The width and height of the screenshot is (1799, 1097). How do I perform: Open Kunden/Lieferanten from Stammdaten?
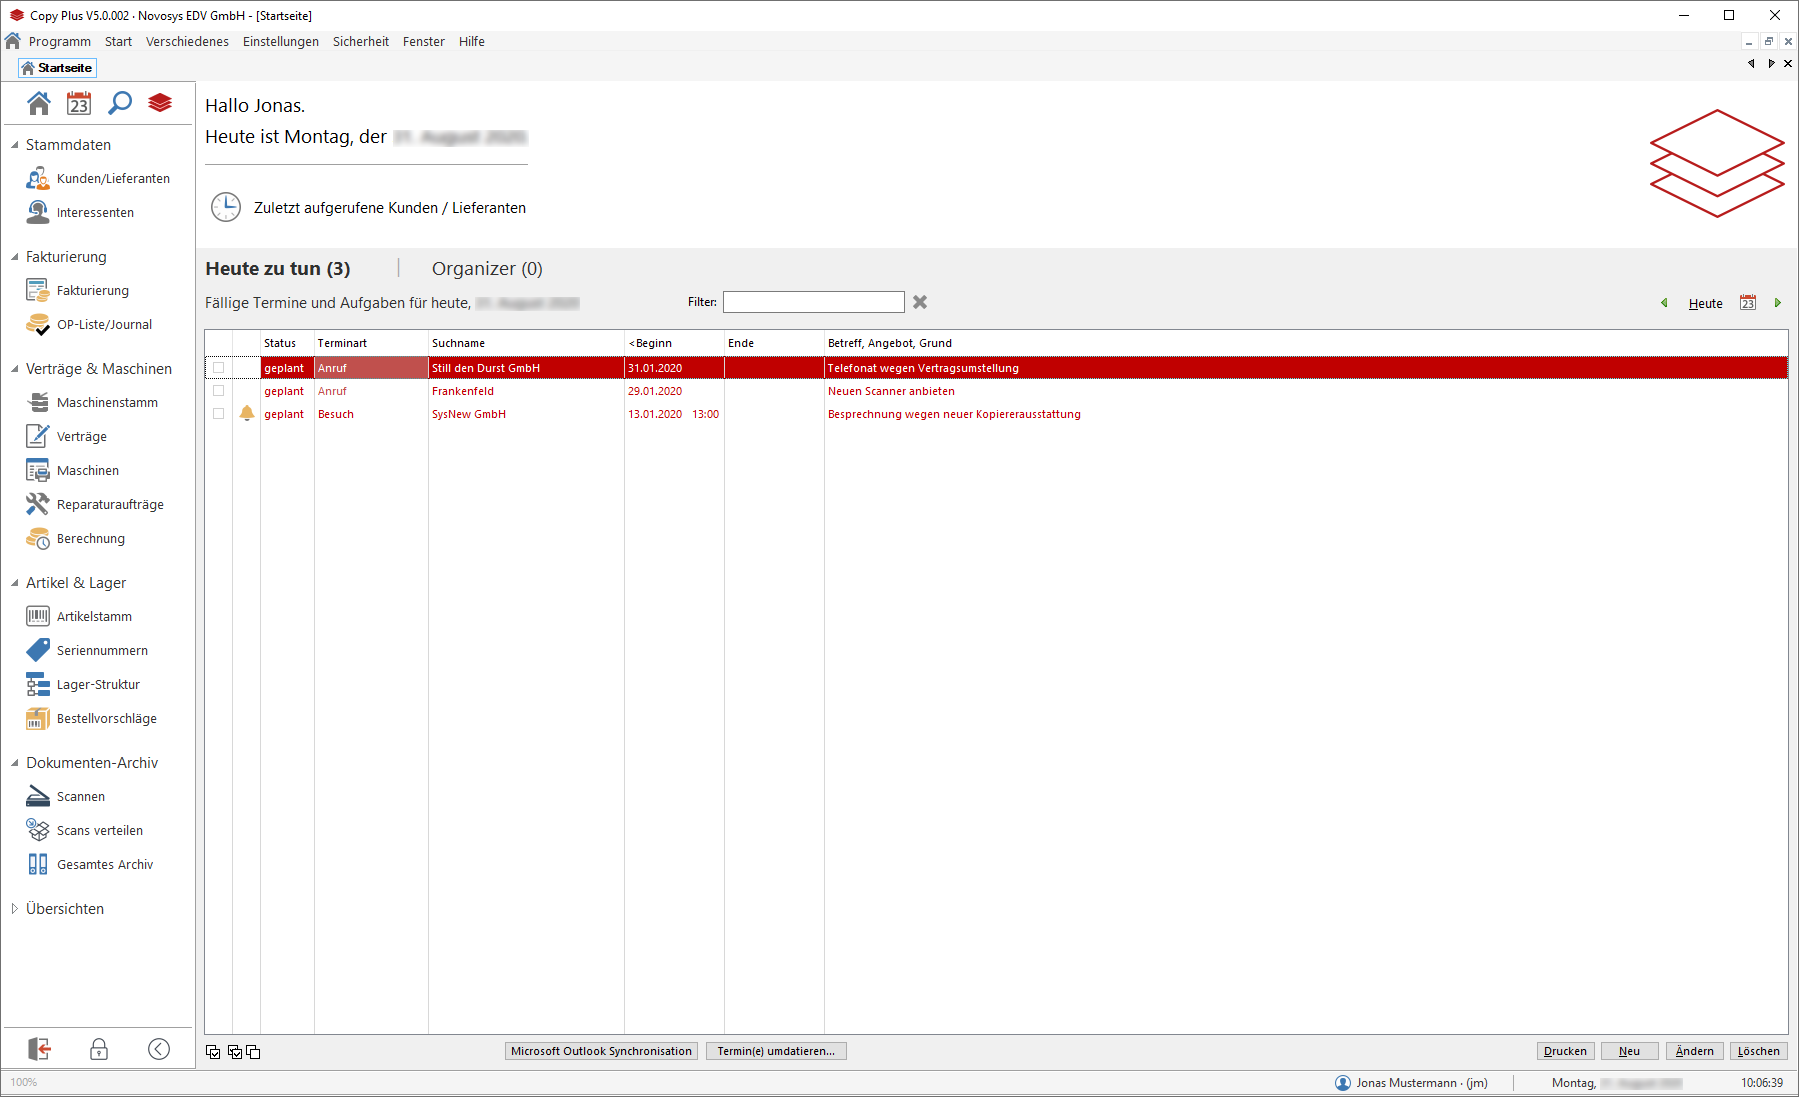click(113, 179)
